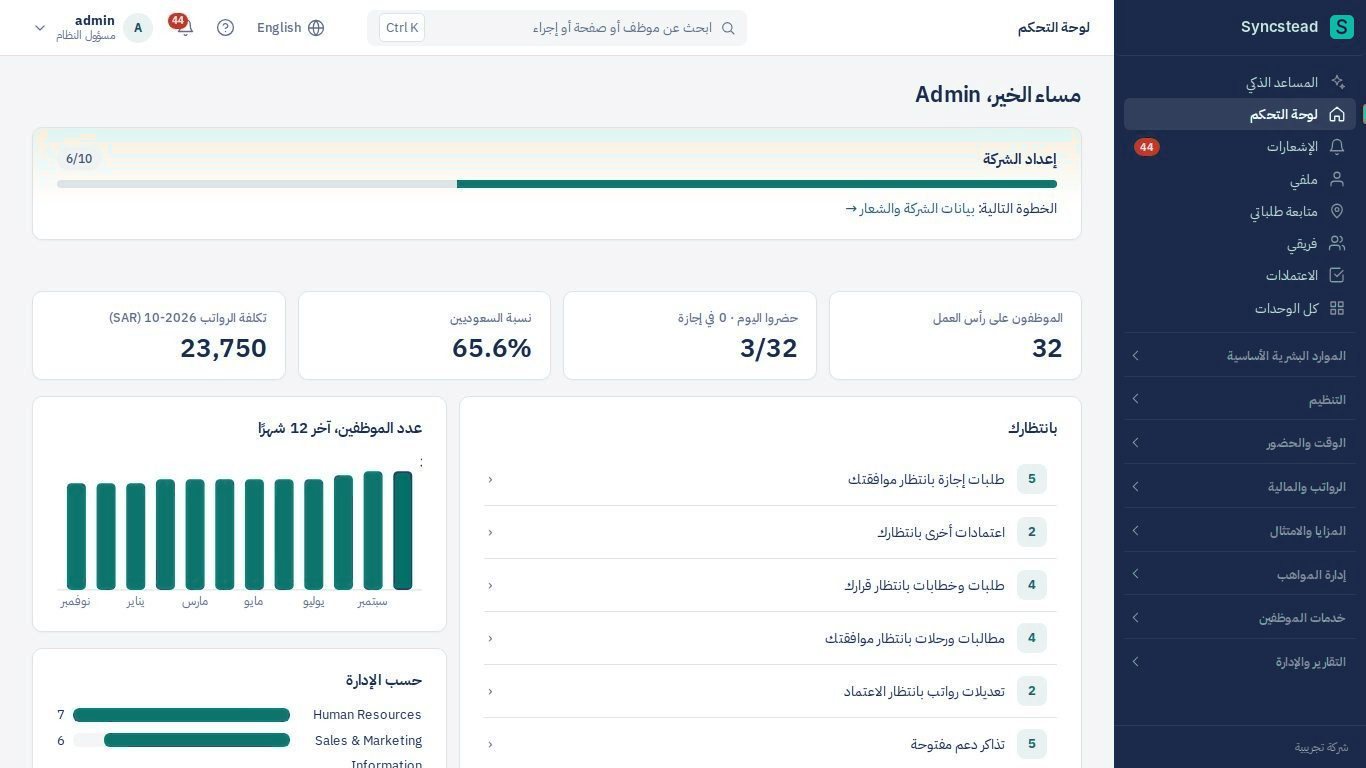Open ملفي sidebar item
Image resolution: width=1366 pixels, height=768 pixels.
pyautogui.click(x=1240, y=180)
